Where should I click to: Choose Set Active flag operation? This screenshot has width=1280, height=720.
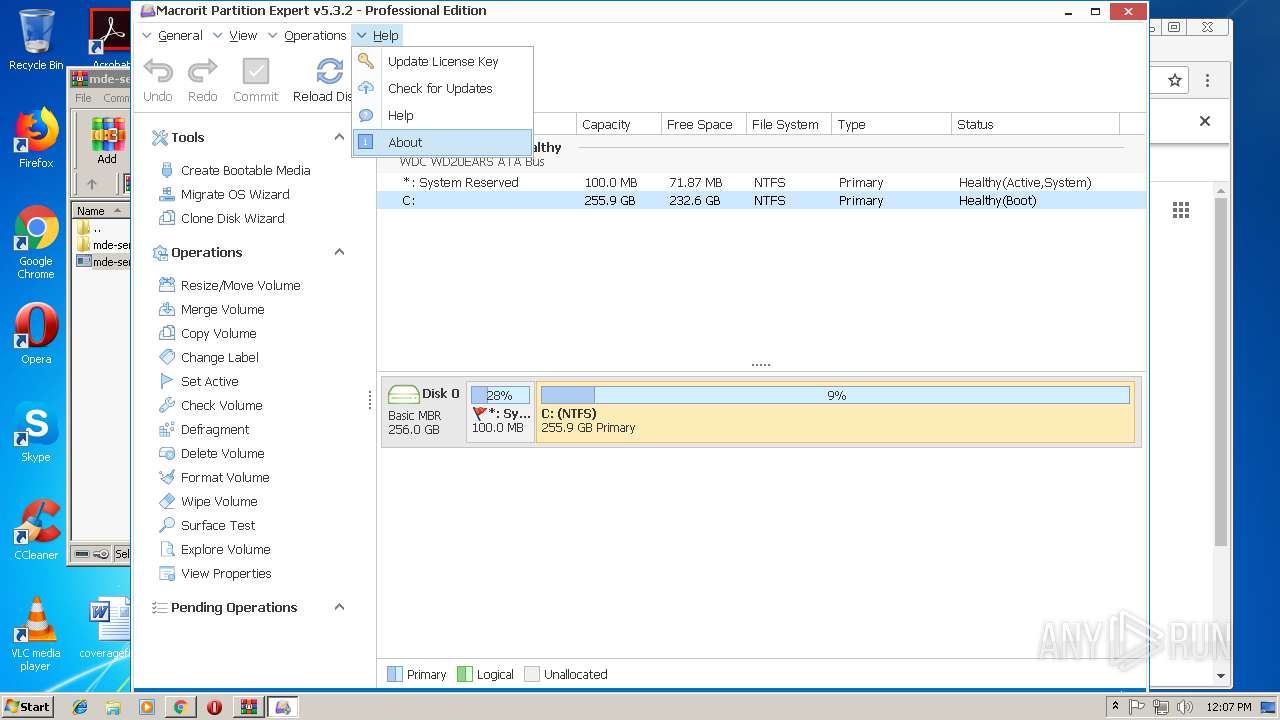tap(199, 381)
